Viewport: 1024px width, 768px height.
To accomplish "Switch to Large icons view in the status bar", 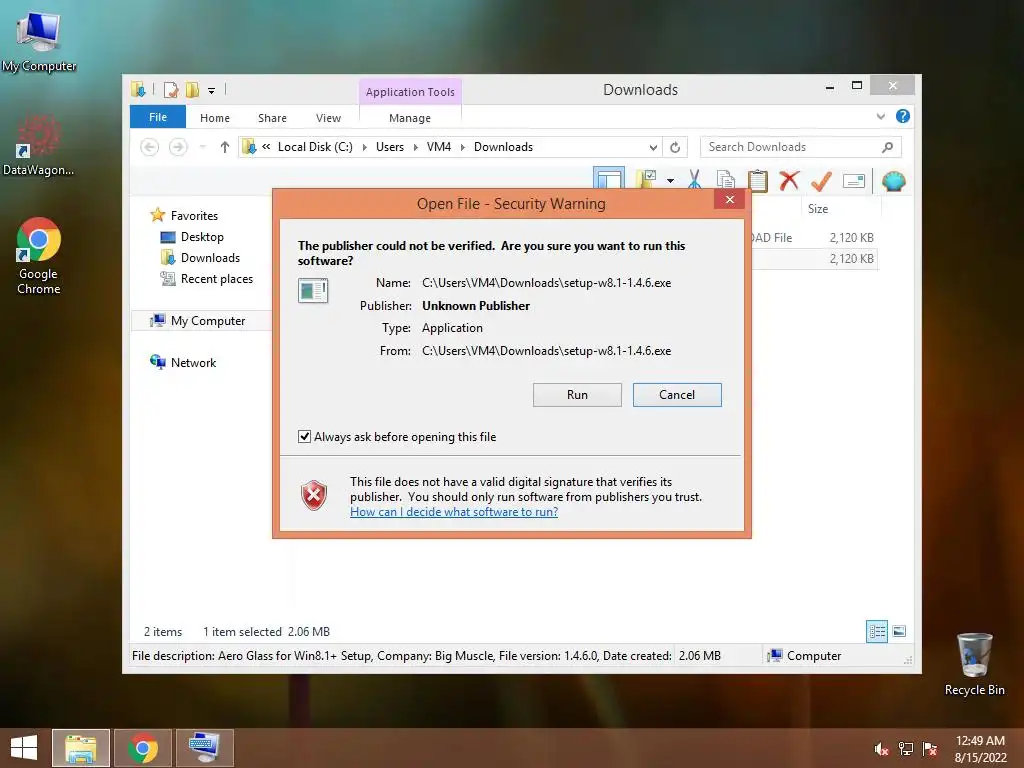I will point(899,631).
